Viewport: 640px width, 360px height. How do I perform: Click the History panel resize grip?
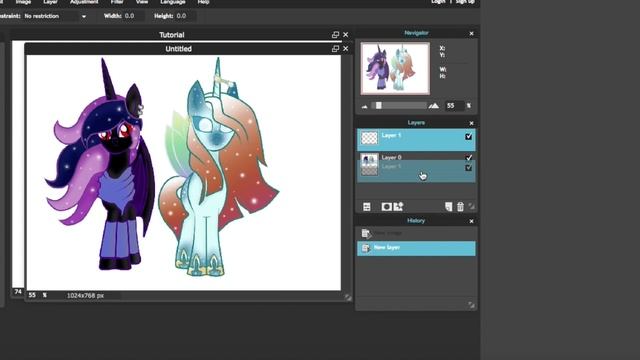(x=471, y=305)
